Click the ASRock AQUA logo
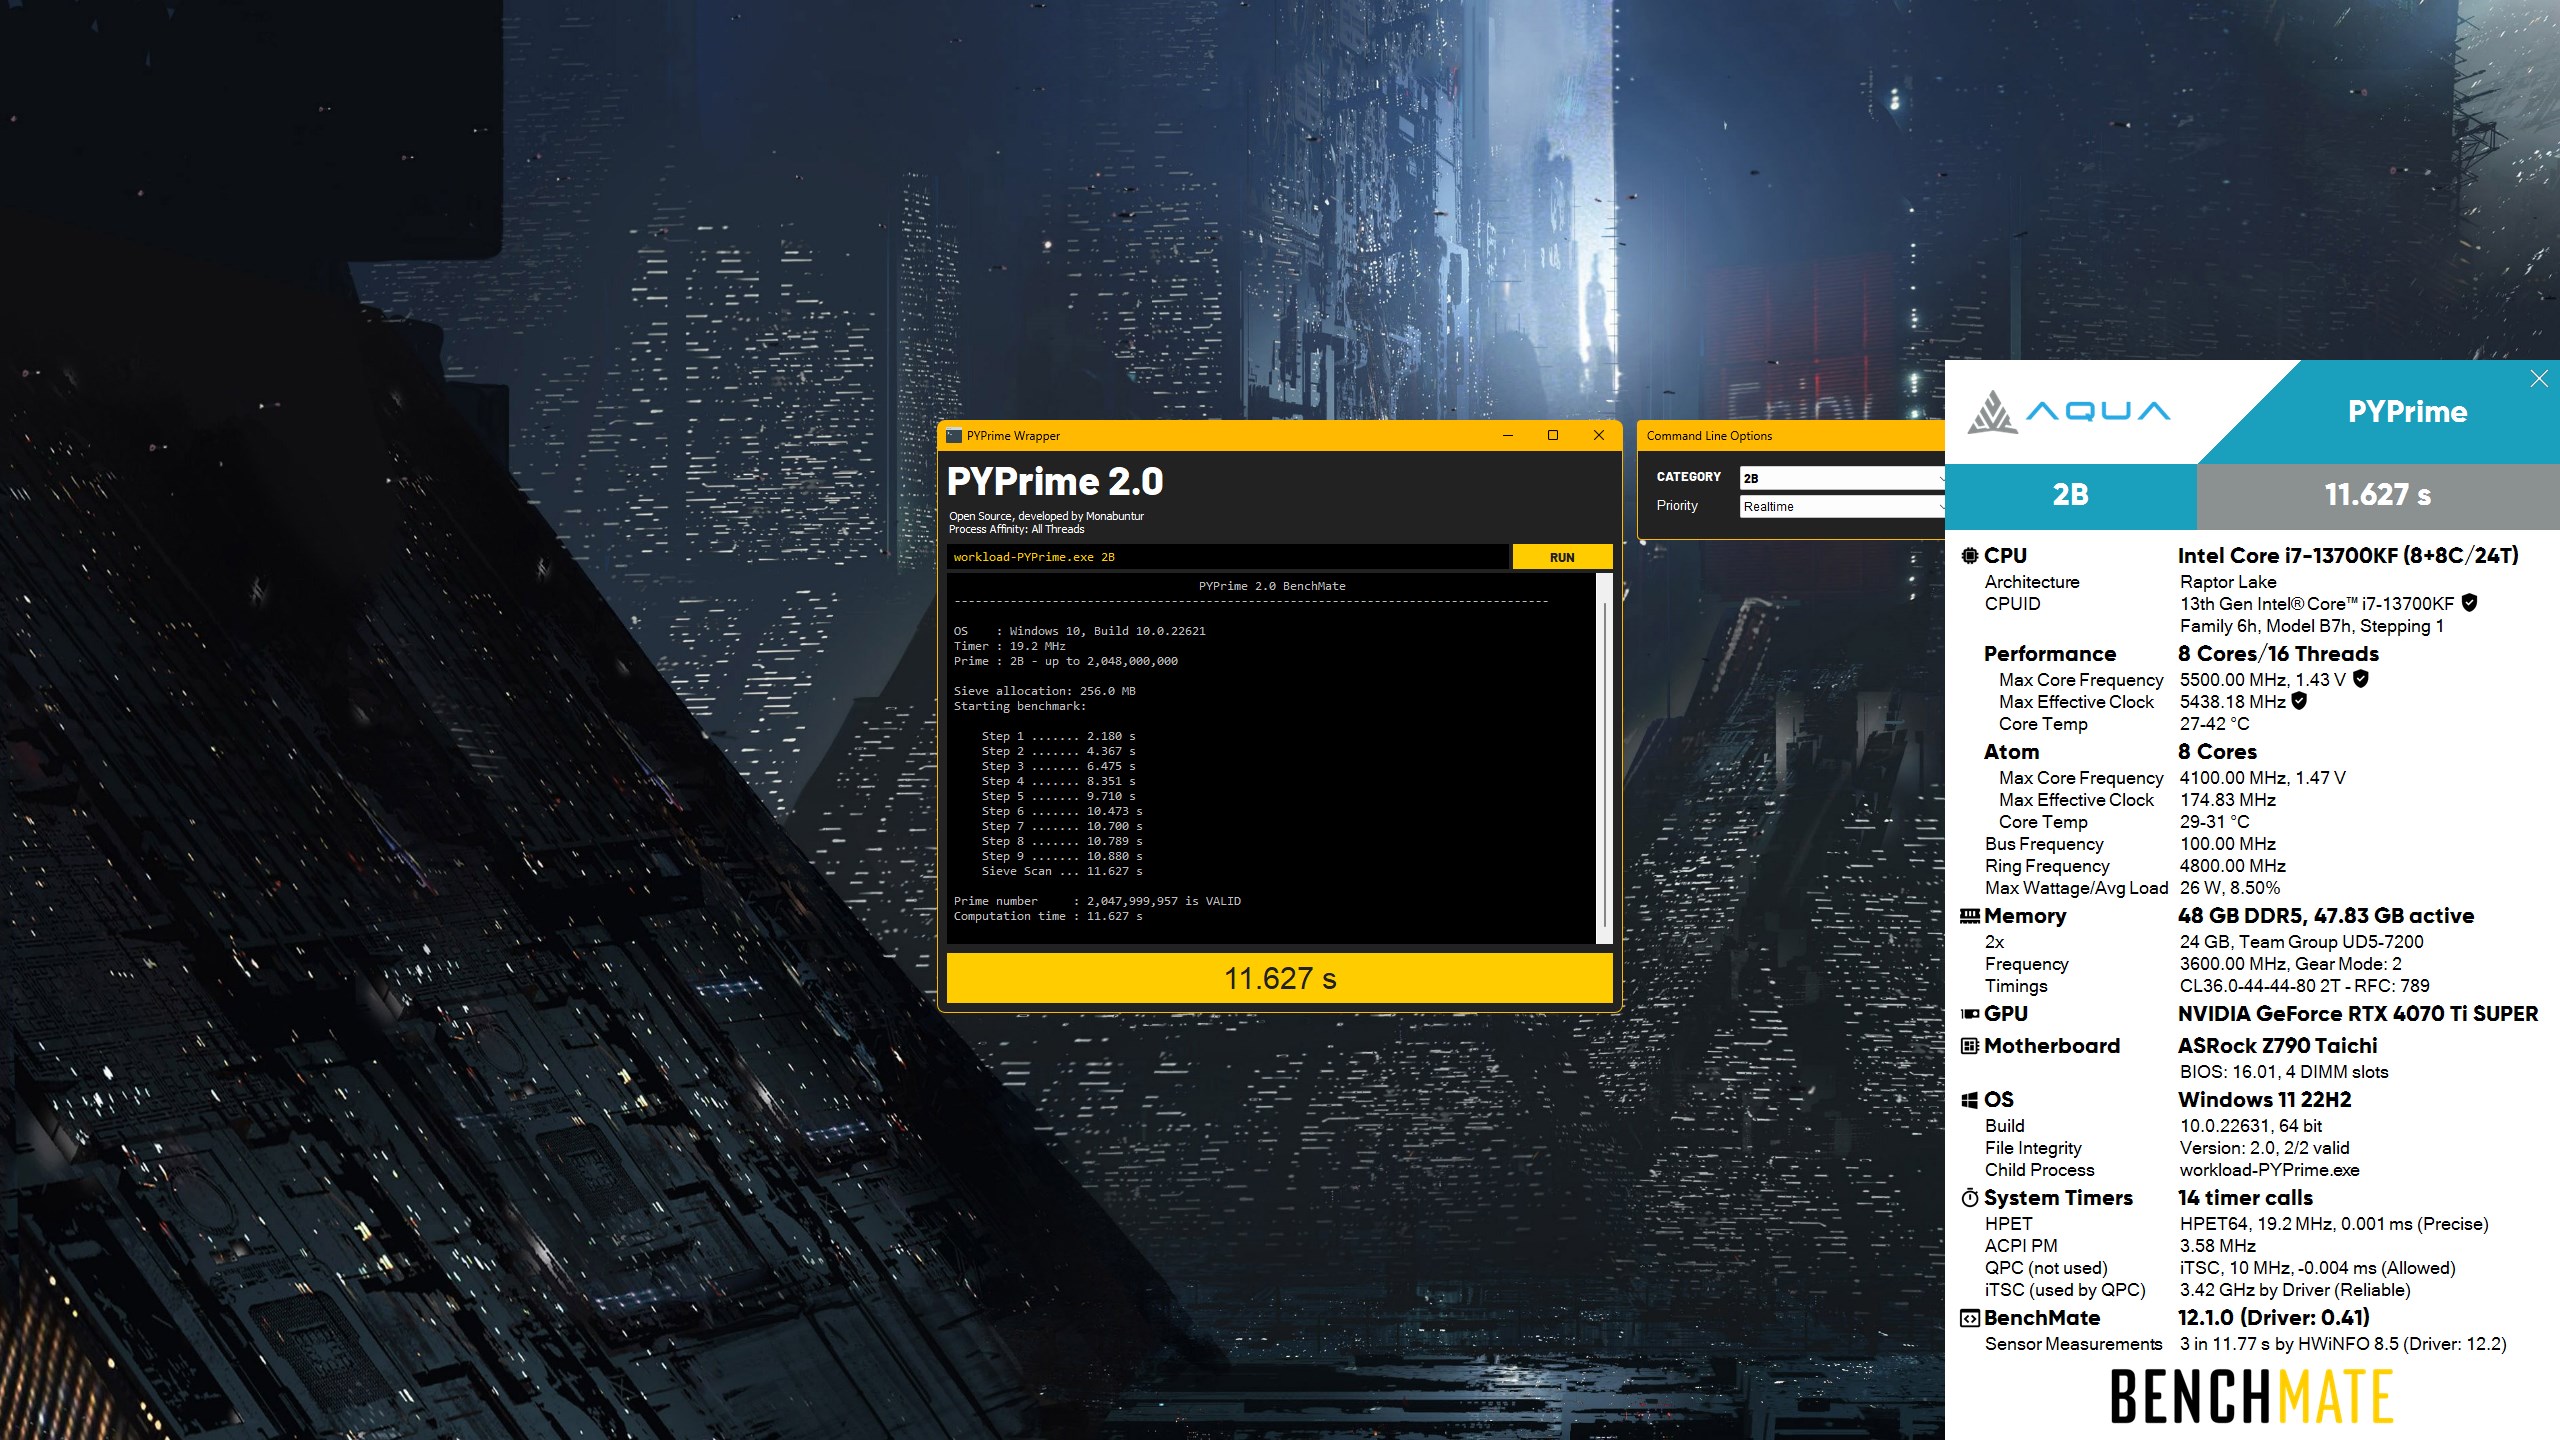 [x=2068, y=411]
